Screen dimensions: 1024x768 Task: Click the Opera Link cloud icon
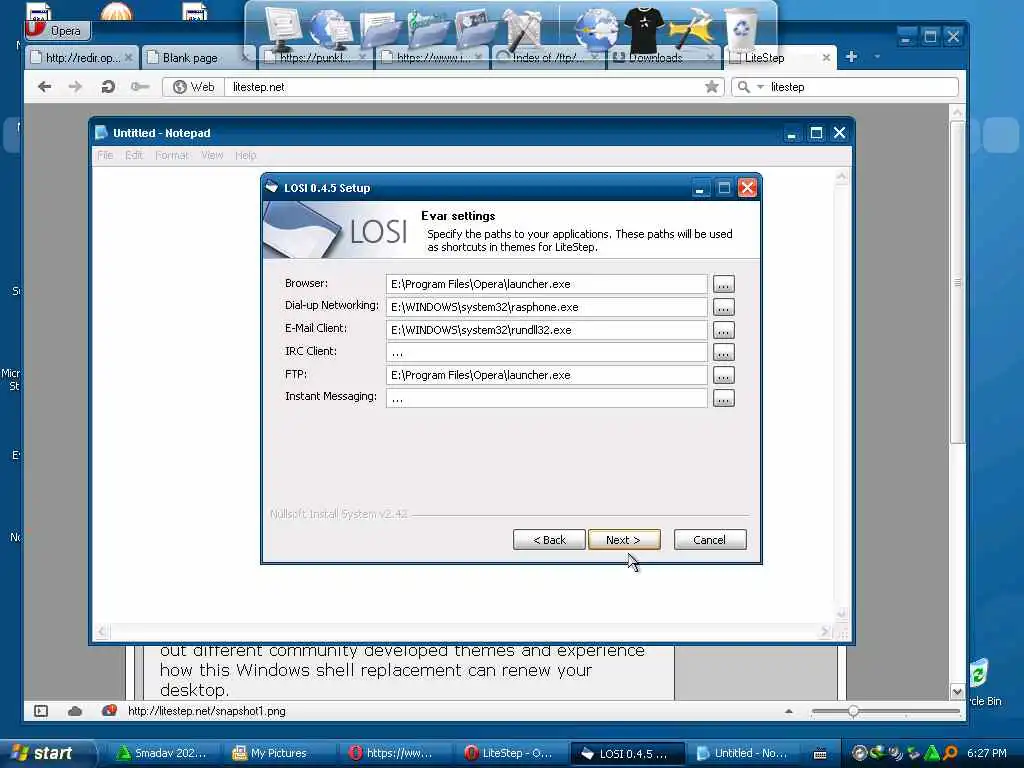[74, 711]
